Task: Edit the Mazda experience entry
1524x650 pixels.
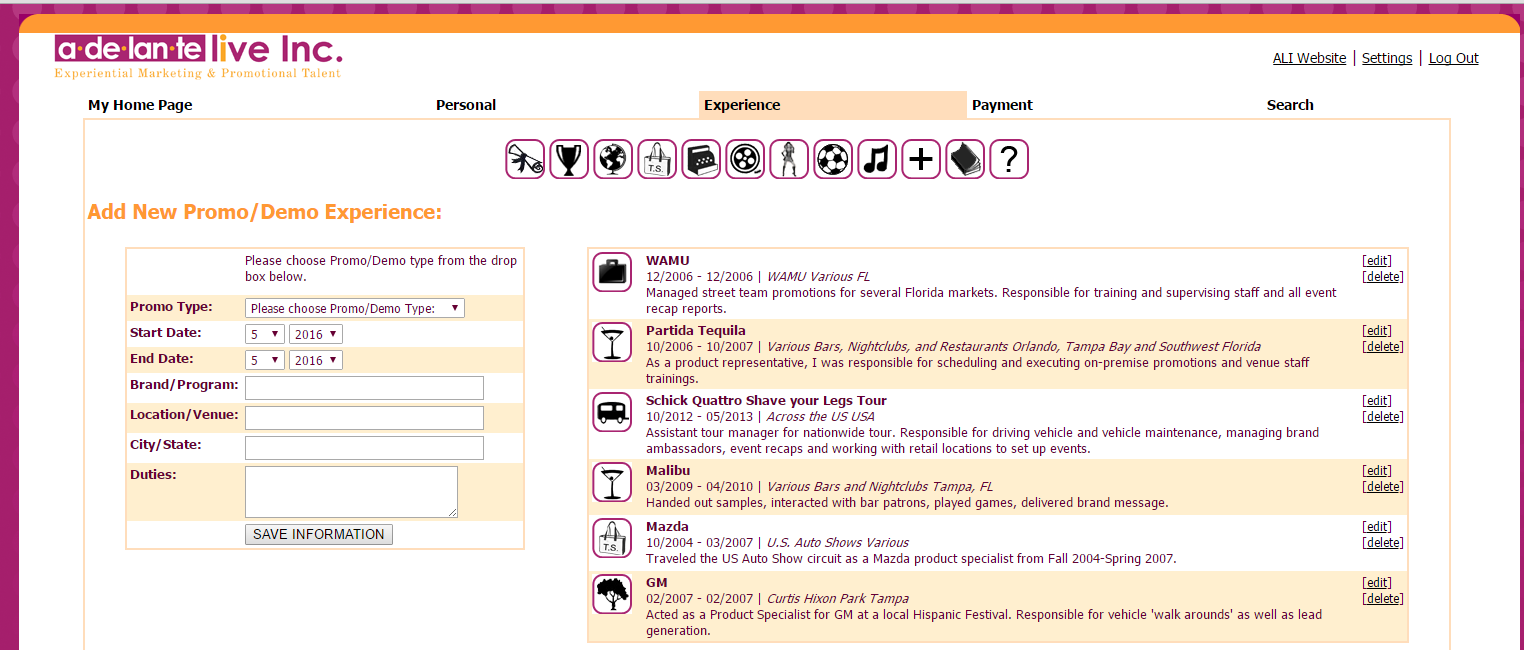Action: click(1377, 527)
